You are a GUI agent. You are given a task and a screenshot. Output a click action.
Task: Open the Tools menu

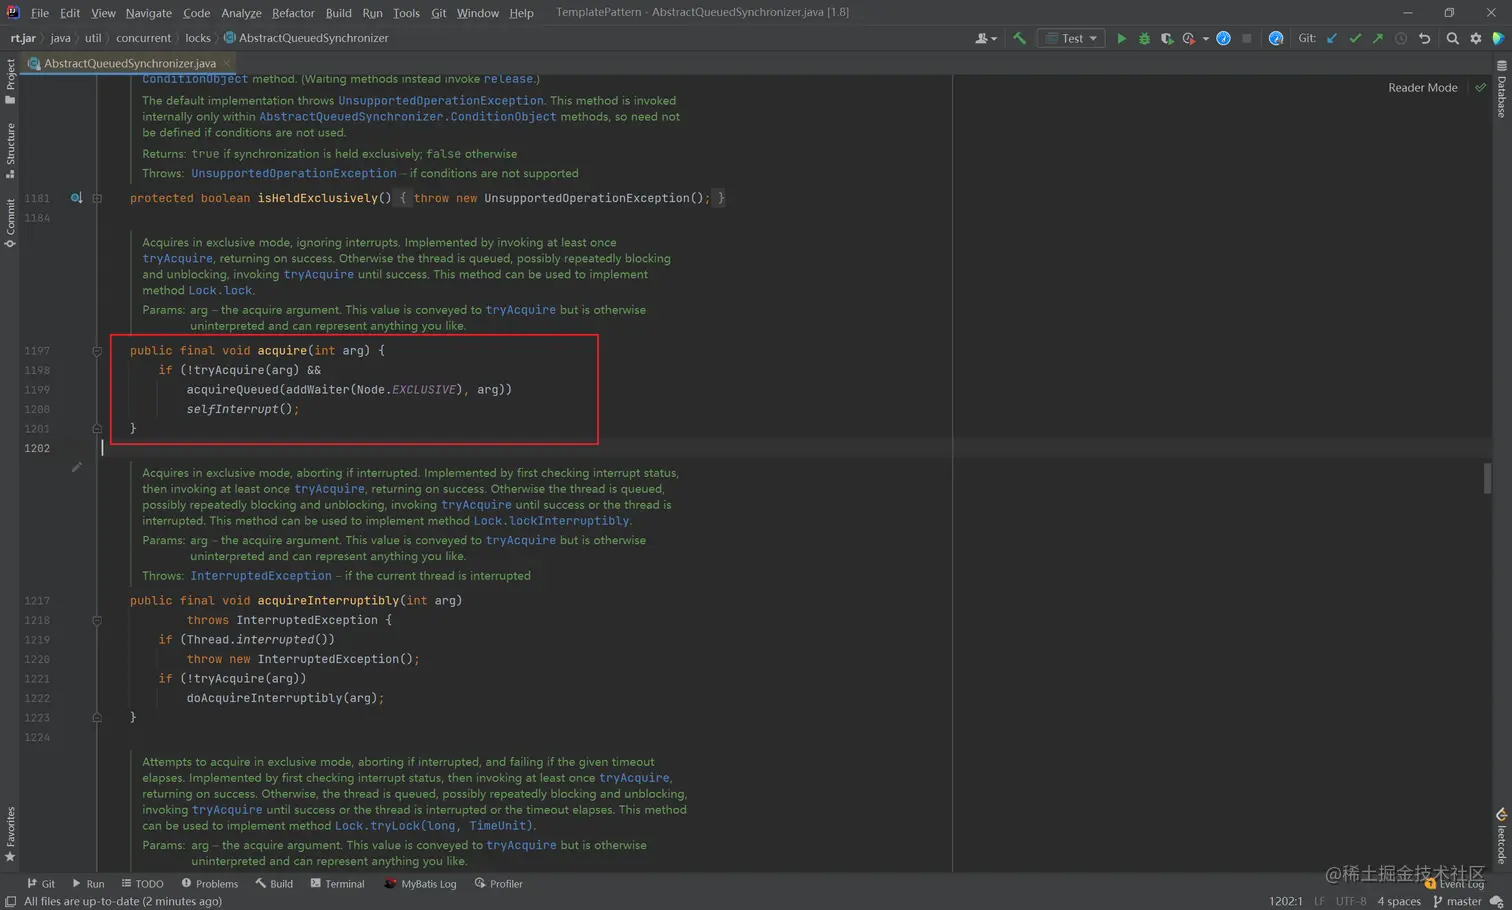tap(406, 13)
